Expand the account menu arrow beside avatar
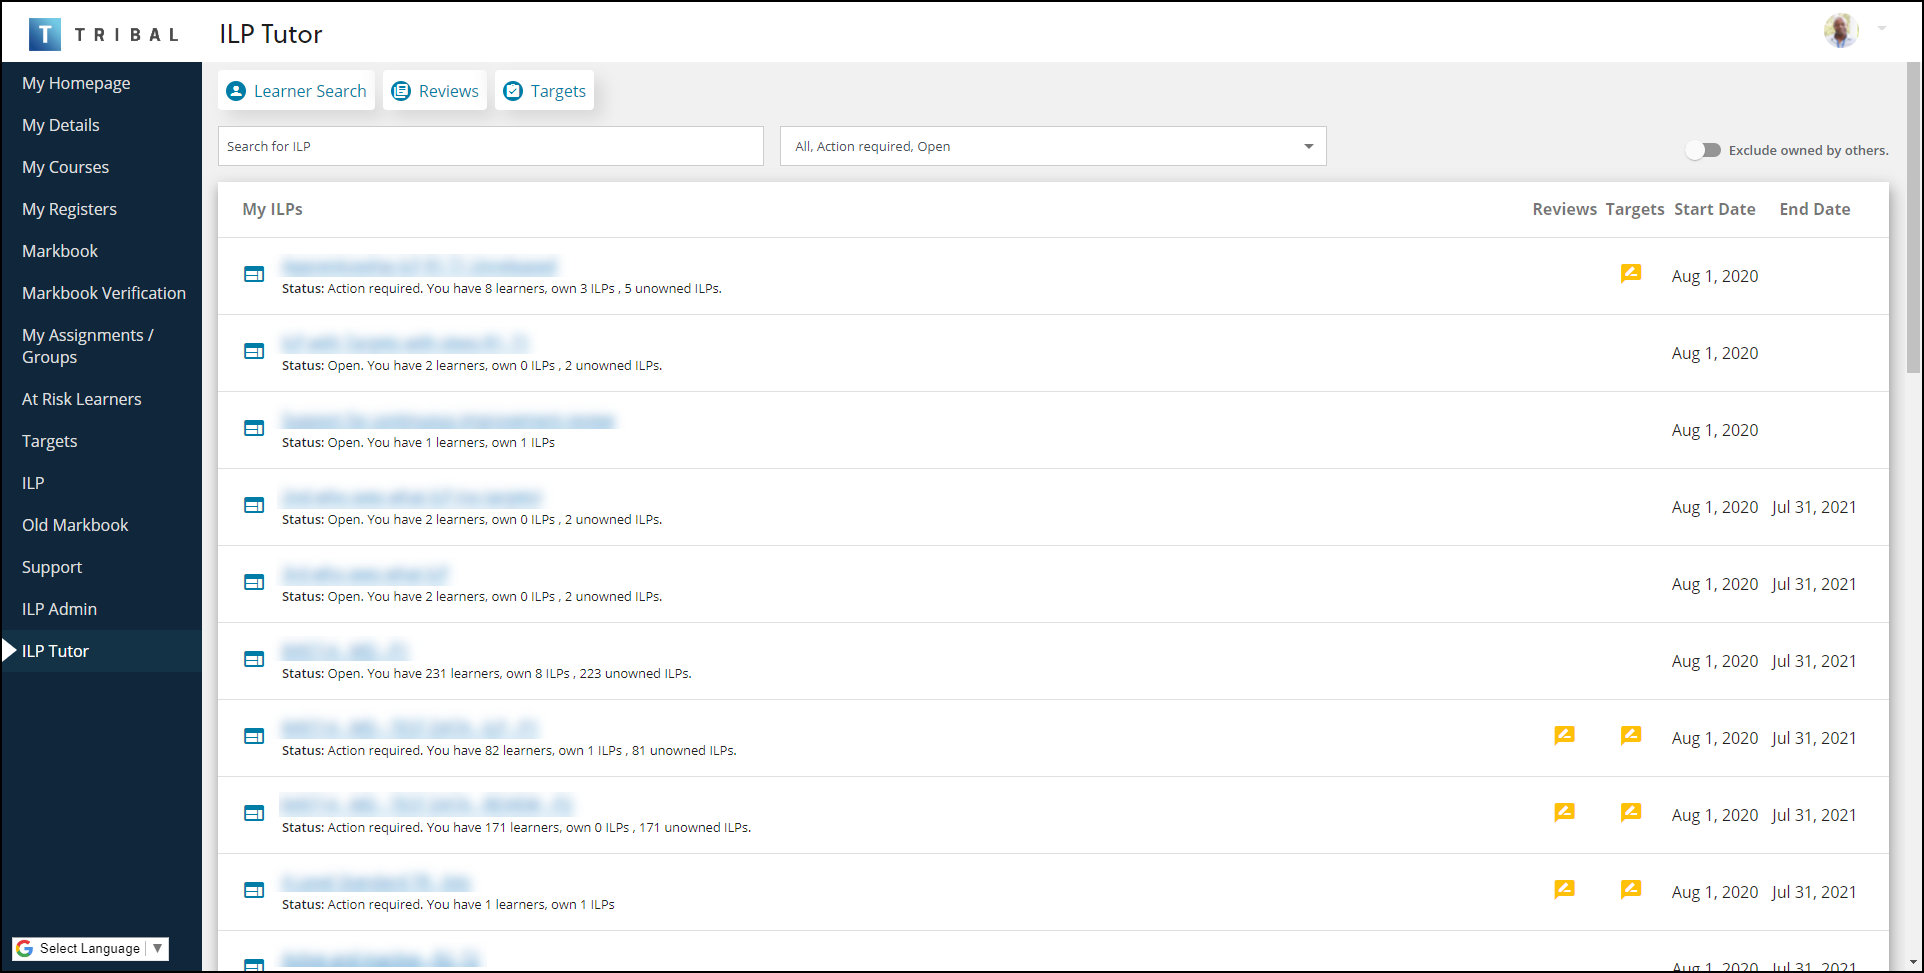Viewport: 1924px width, 973px height. coord(1882,29)
